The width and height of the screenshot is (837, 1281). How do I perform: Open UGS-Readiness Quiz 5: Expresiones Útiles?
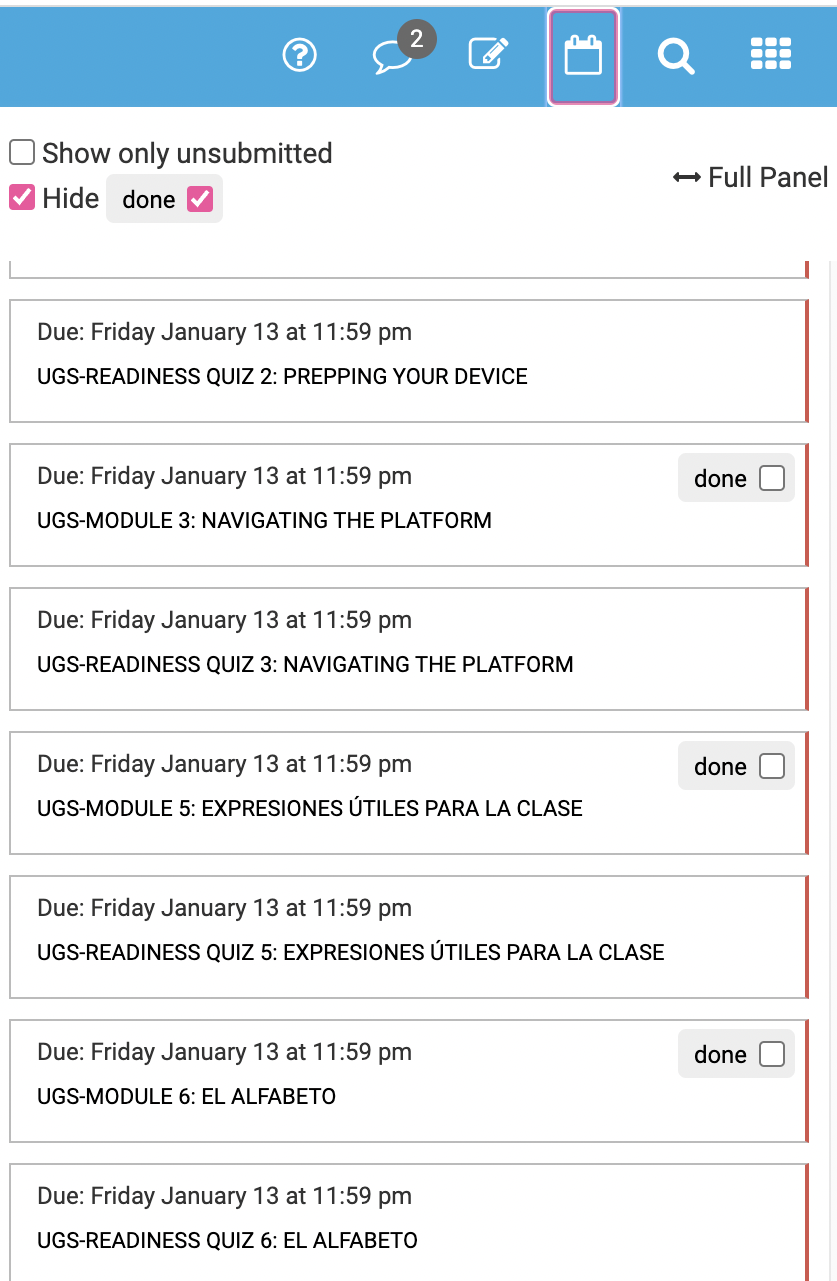pos(351,953)
